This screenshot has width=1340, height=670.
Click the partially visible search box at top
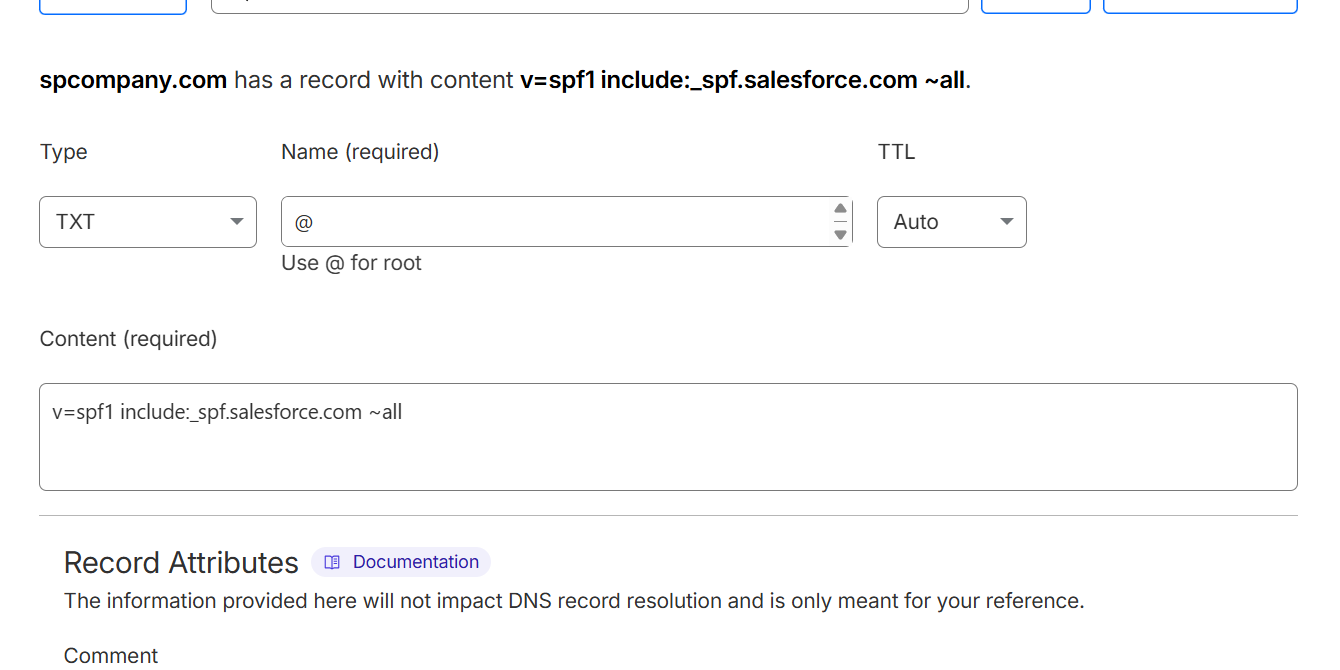pos(590,6)
